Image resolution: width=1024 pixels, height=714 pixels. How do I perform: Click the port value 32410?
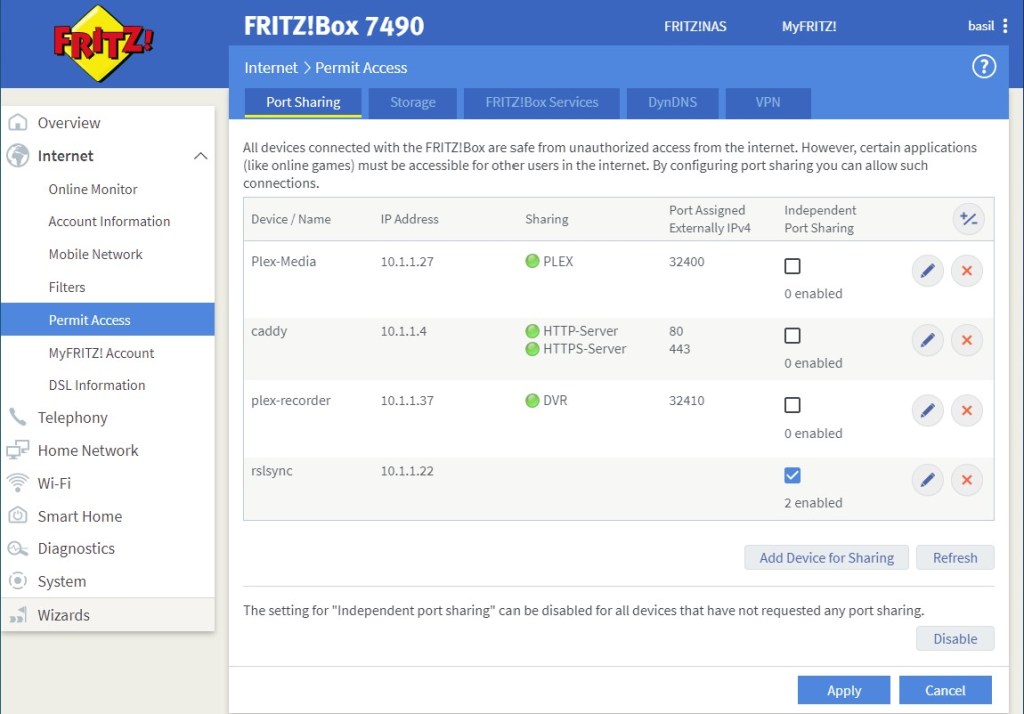click(686, 400)
